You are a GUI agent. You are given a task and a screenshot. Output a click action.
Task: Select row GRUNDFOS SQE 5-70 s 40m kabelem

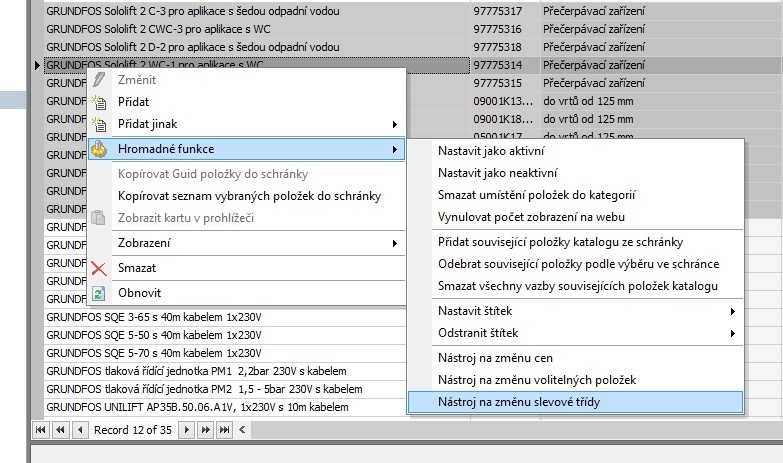click(225, 353)
